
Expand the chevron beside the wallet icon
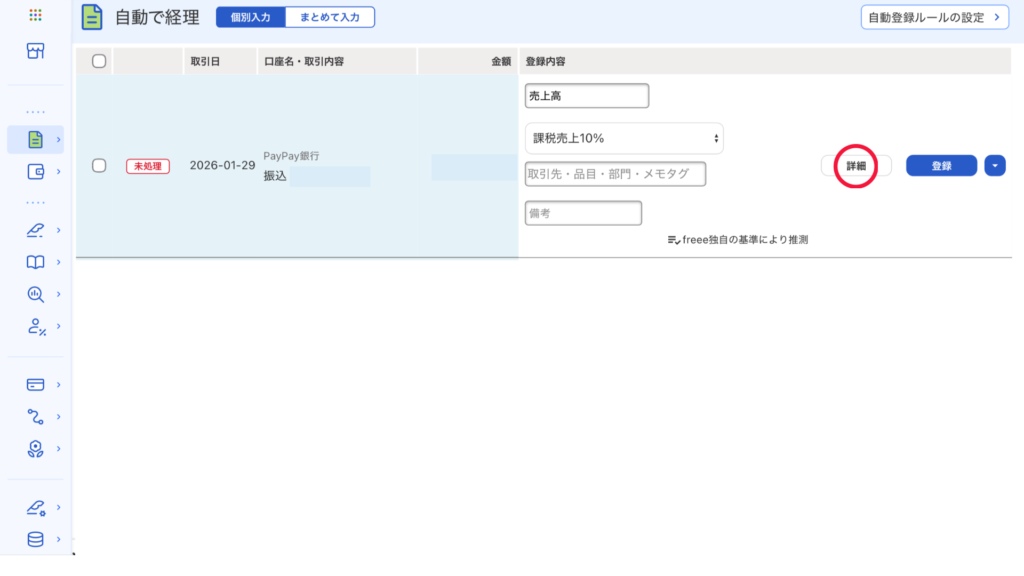tap(59, 171)
